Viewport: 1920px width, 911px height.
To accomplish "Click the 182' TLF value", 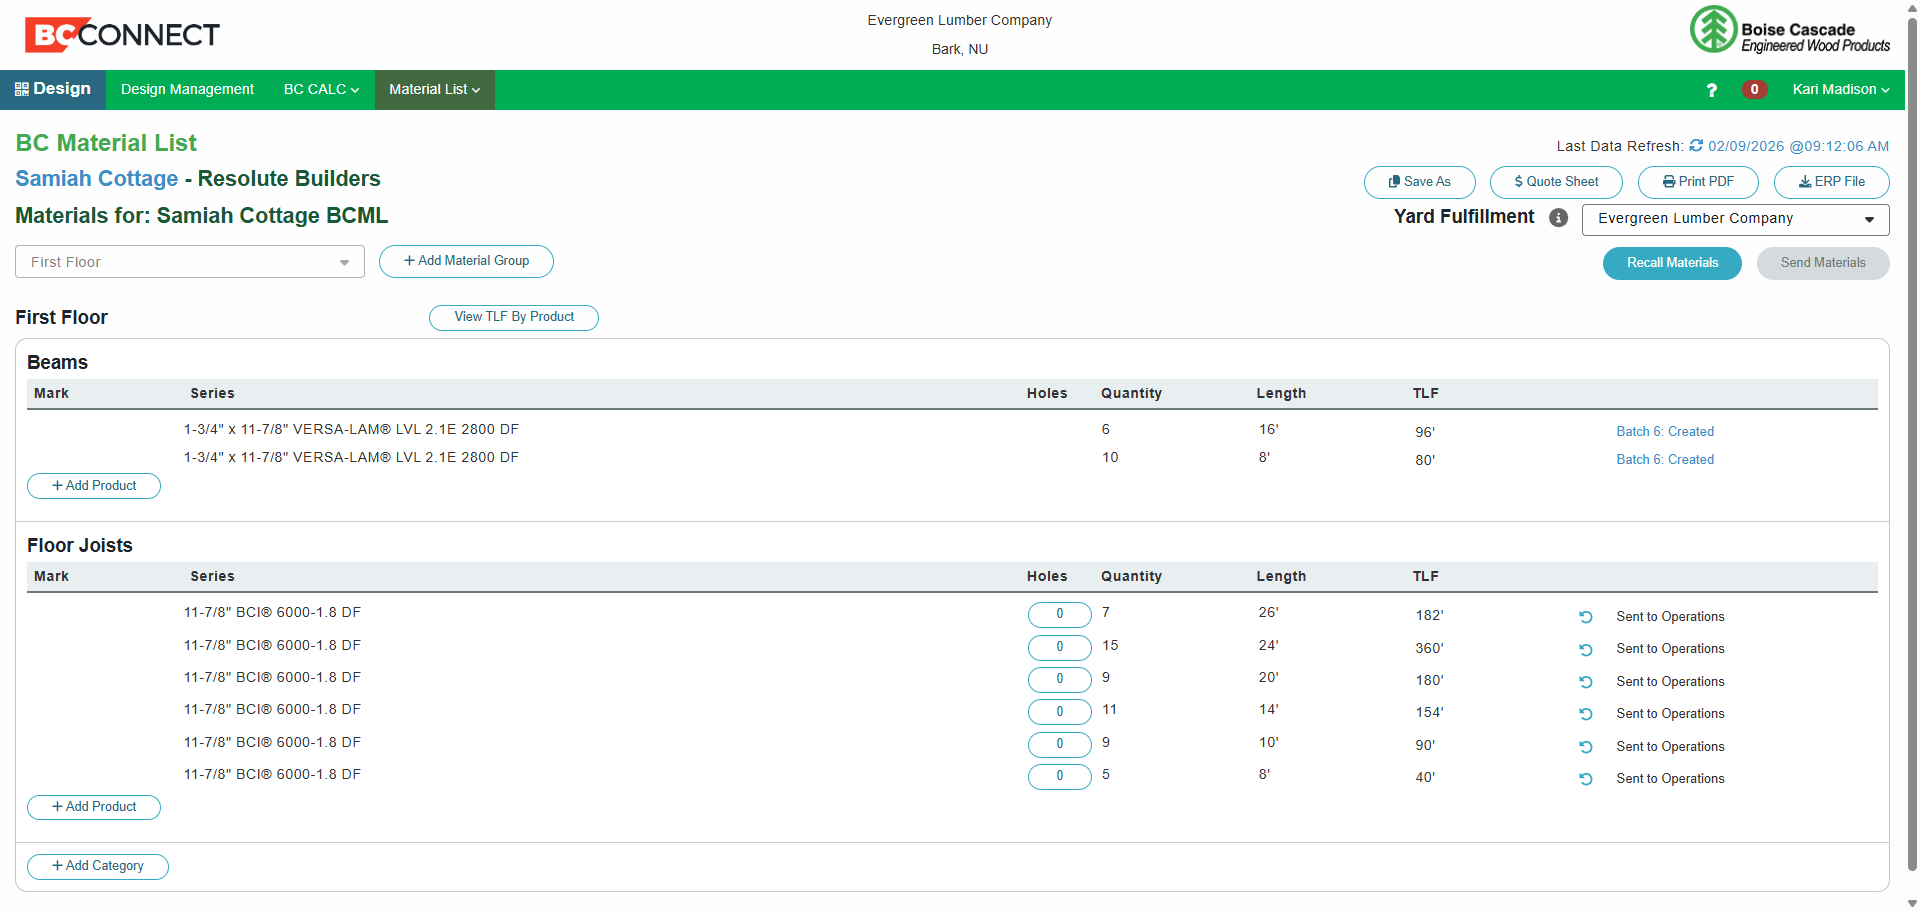I will pyautogui.click(x=1429, y=616).
